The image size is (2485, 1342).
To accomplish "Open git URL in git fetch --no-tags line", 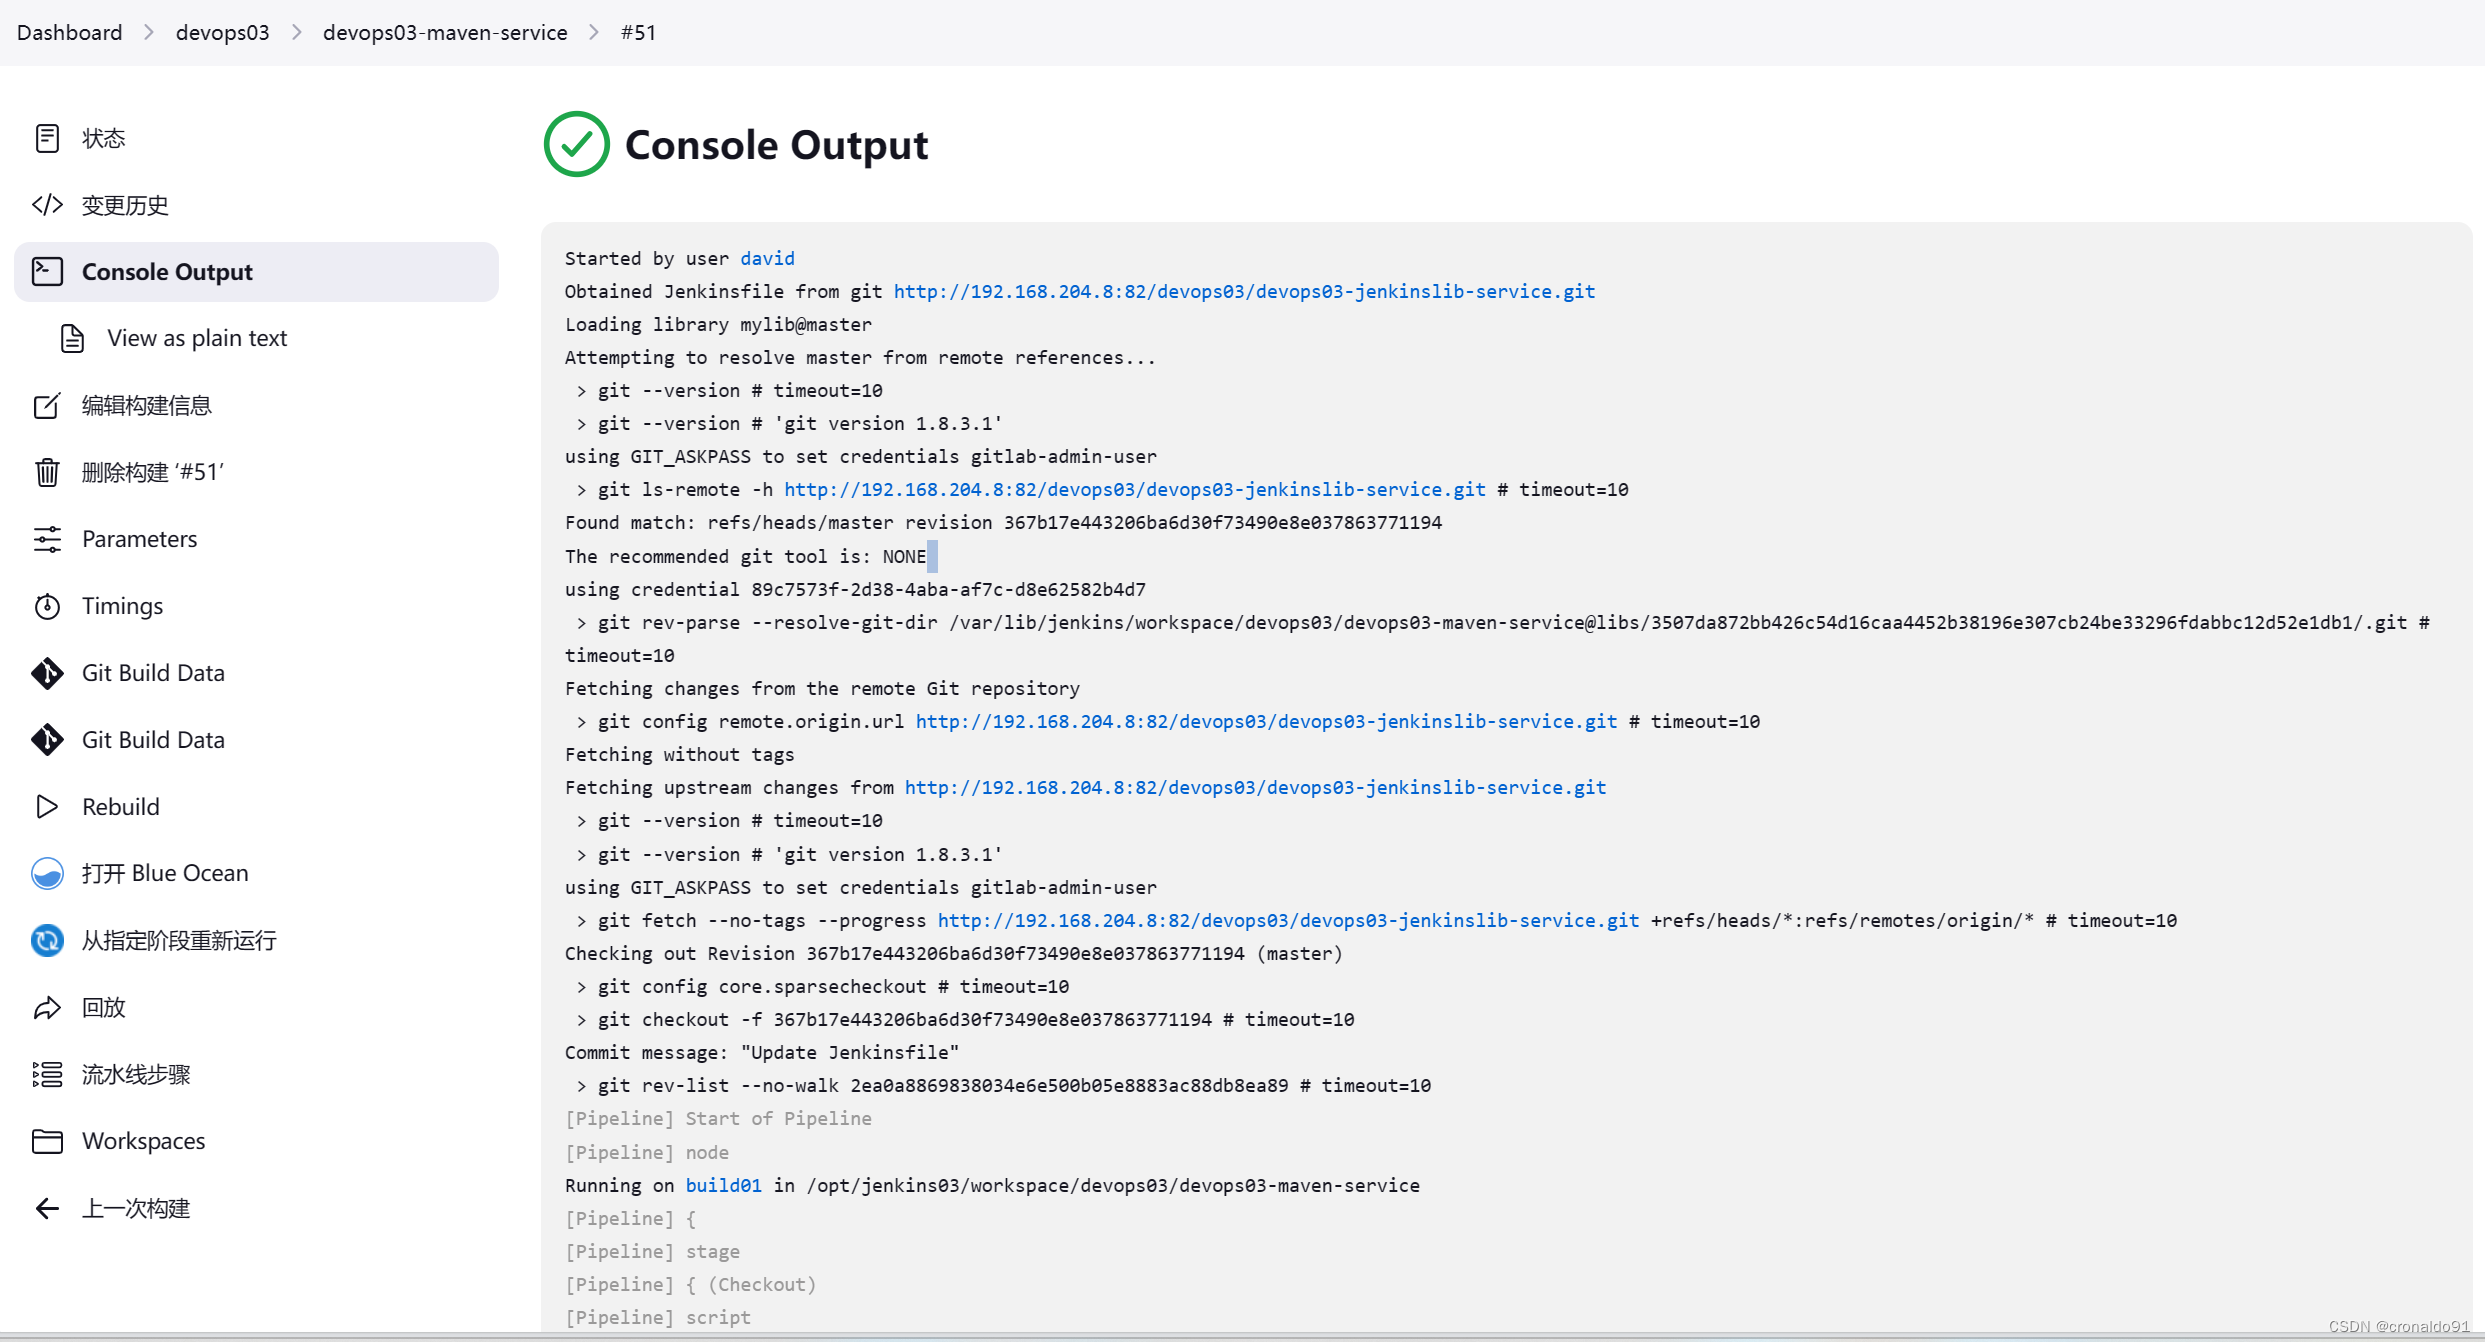I will point(1288,920).
